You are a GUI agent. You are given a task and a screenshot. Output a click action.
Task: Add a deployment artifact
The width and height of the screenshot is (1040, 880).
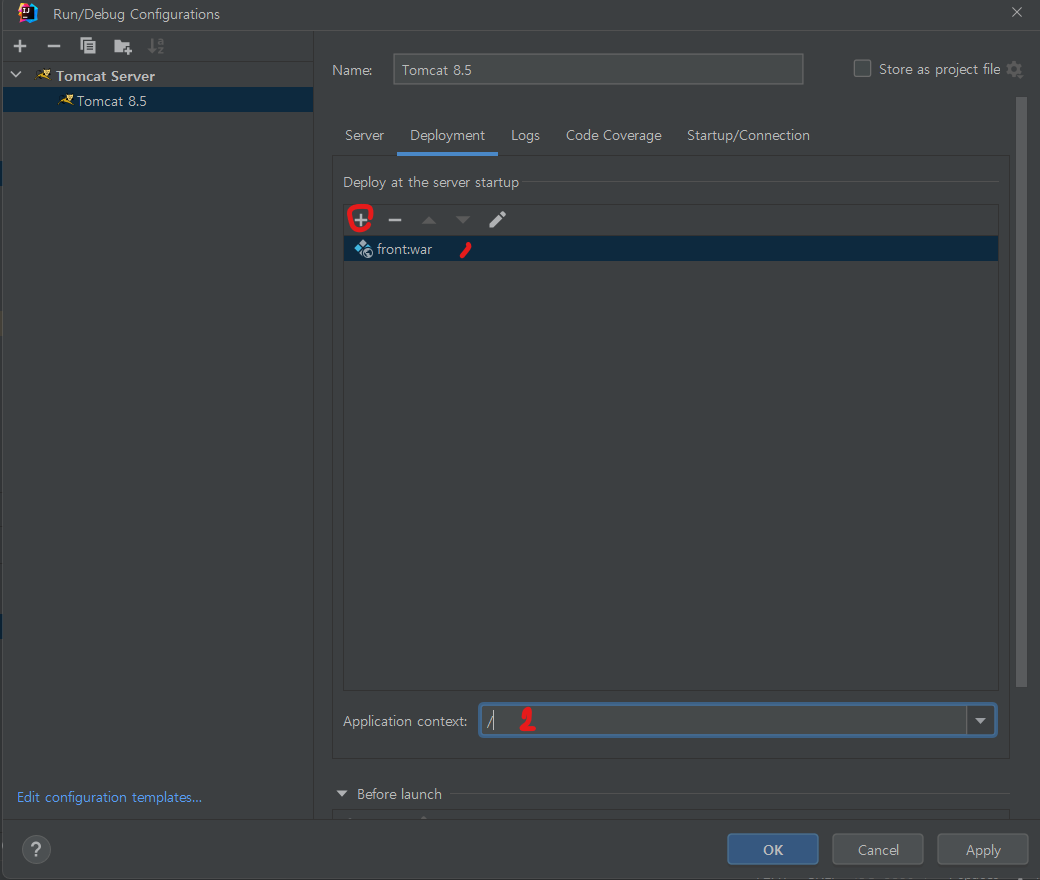click(360, 220)
